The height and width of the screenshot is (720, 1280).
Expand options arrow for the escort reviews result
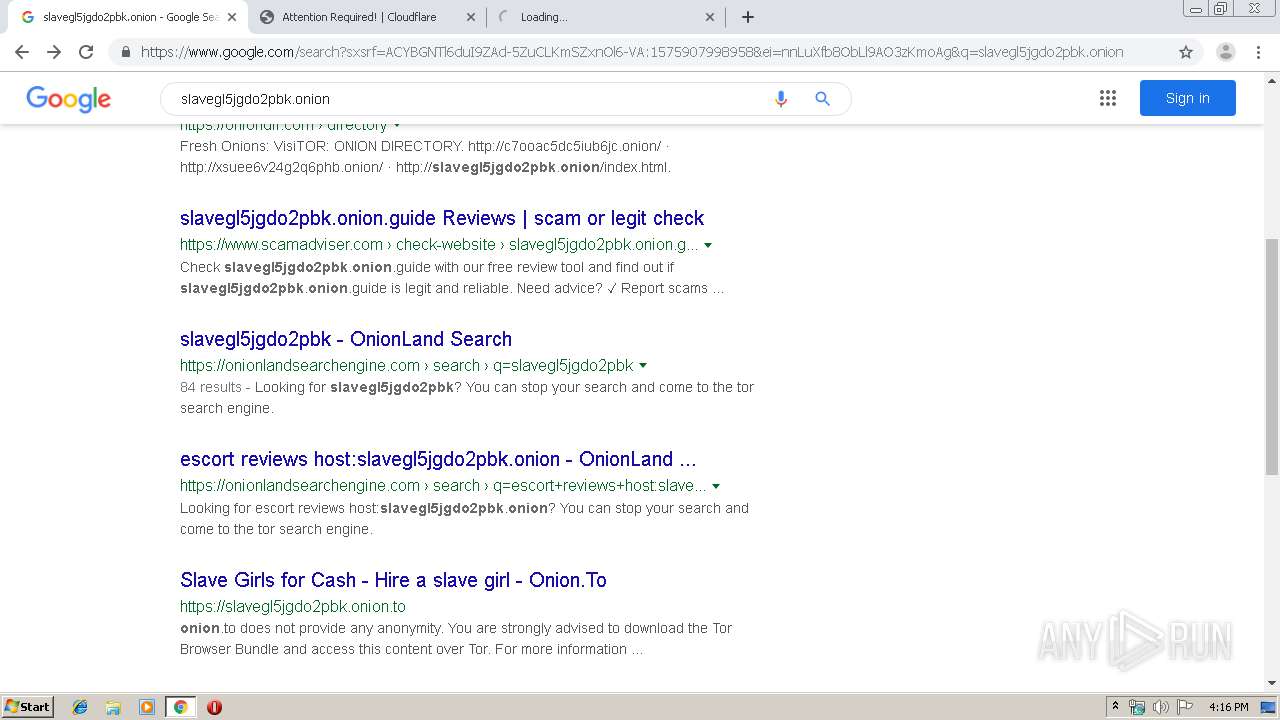(x=716, y=486)
